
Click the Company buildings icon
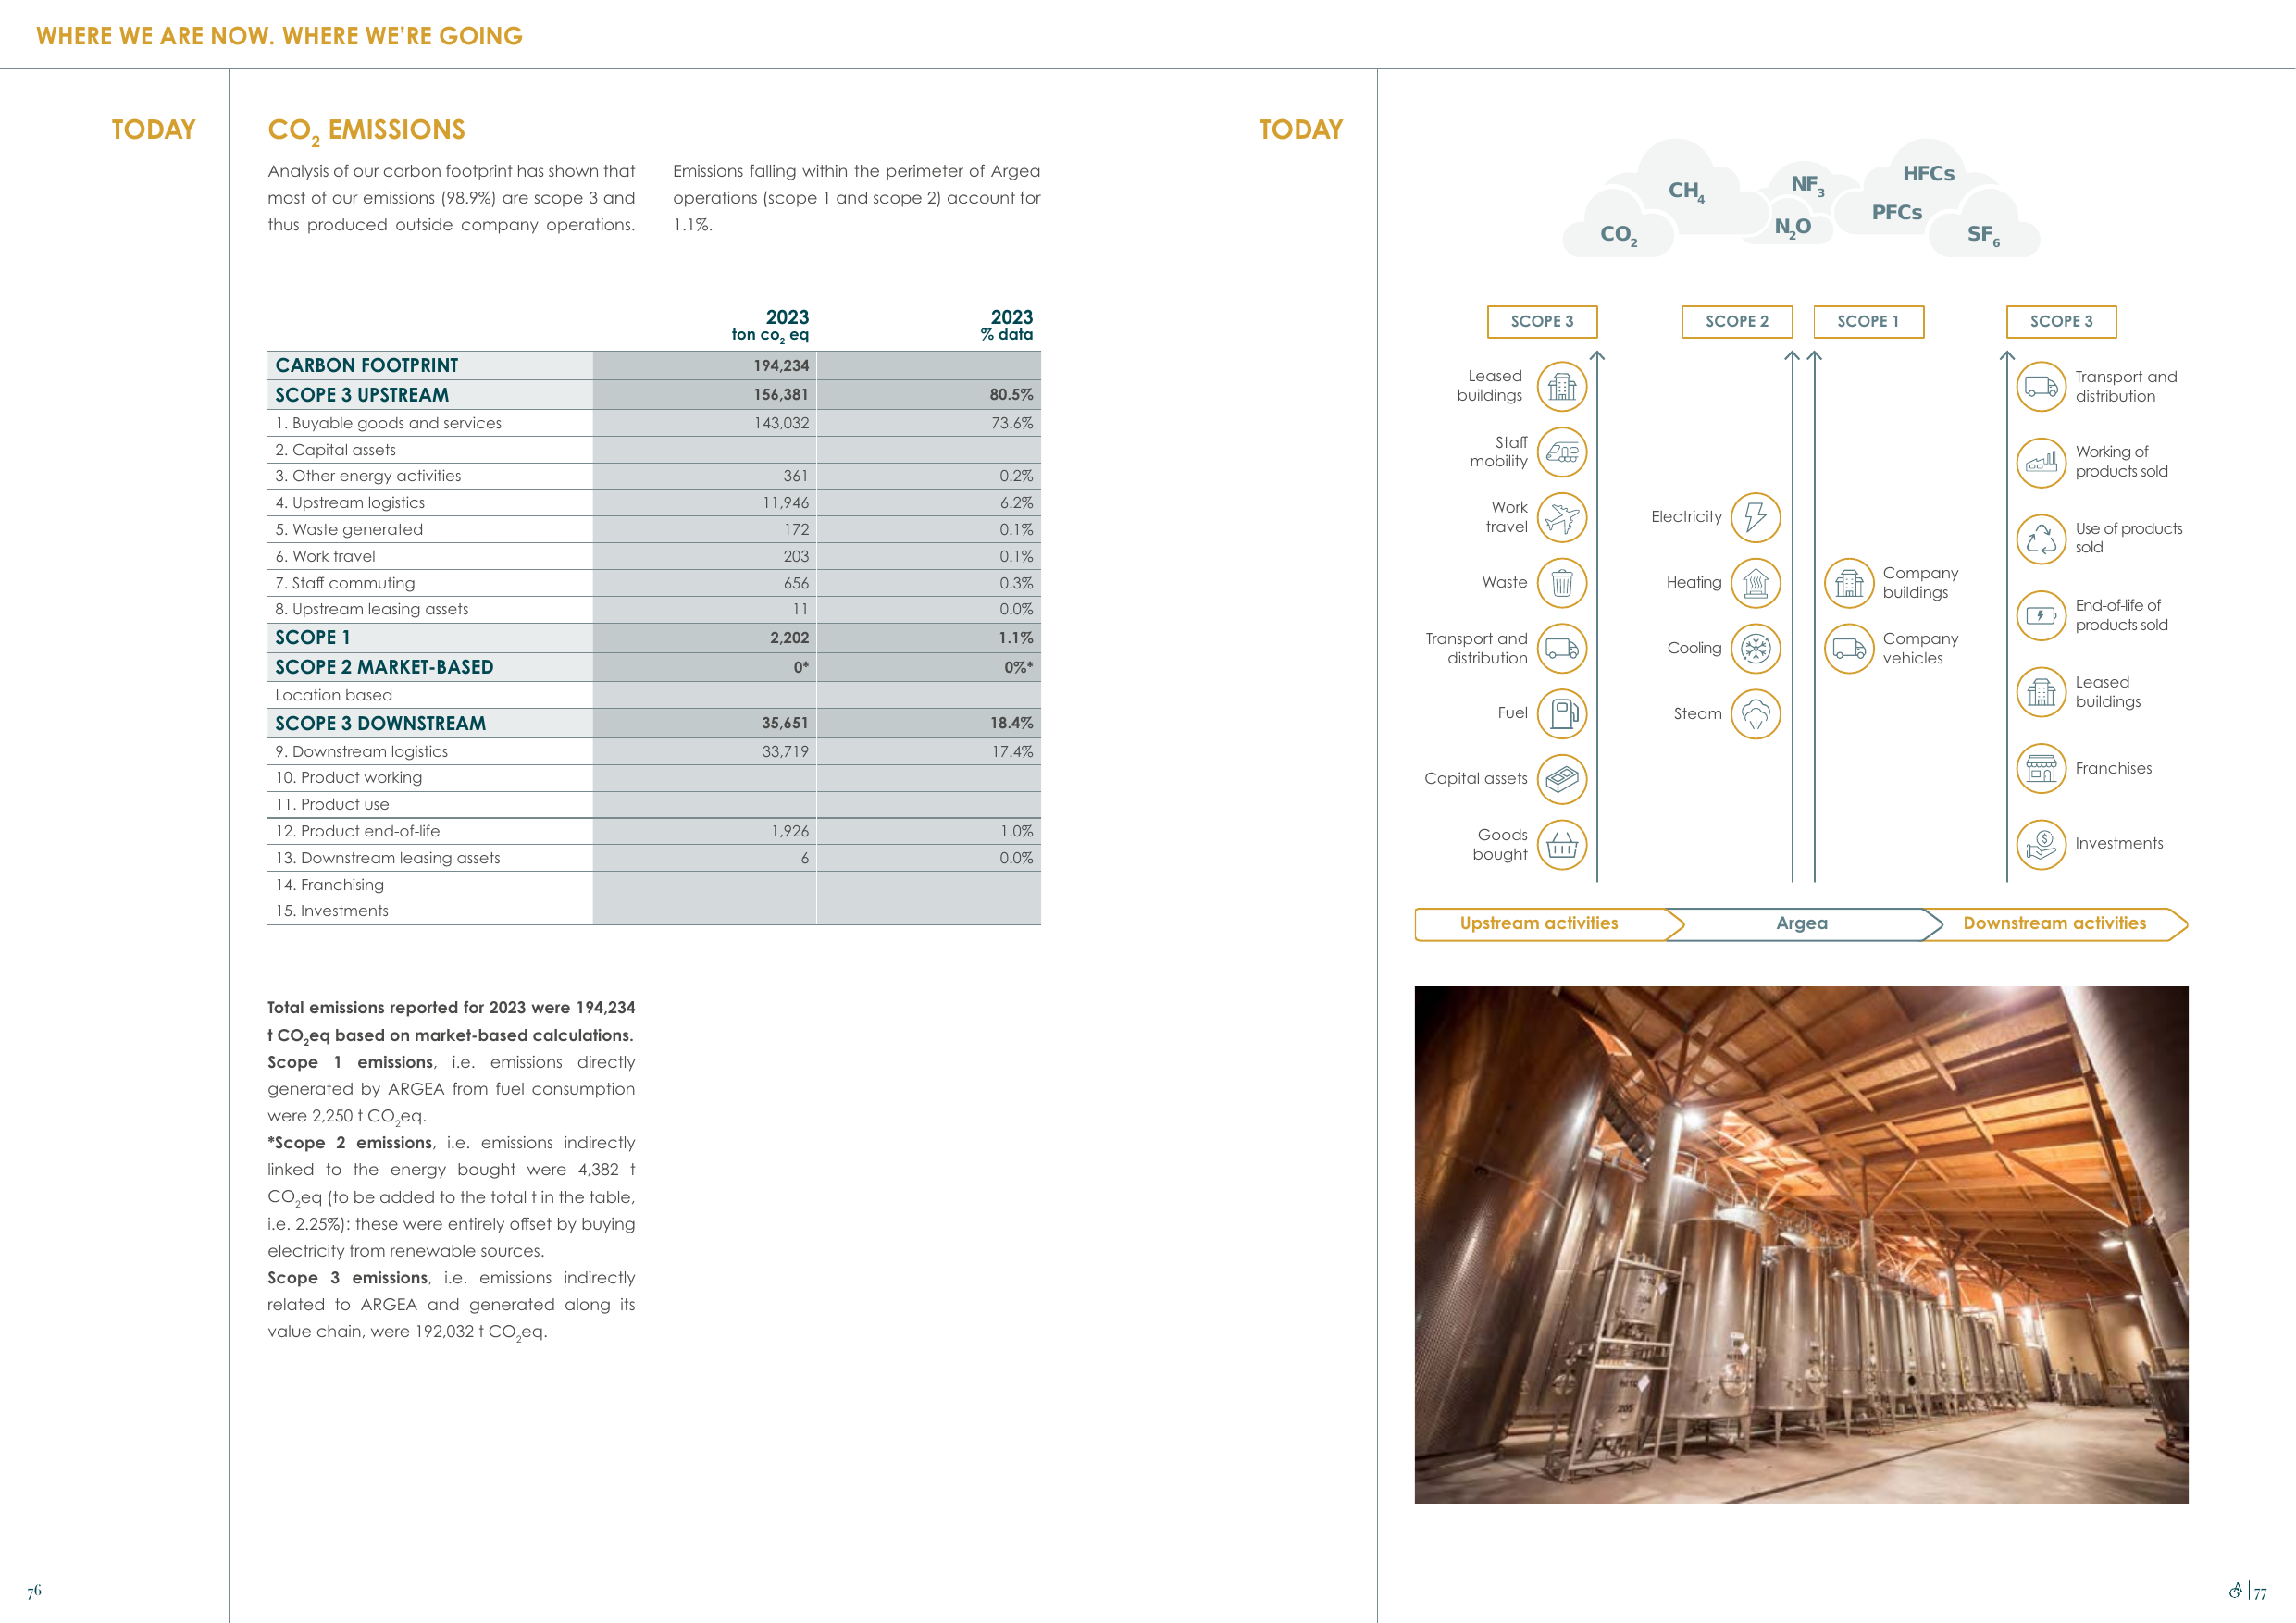1849,583
